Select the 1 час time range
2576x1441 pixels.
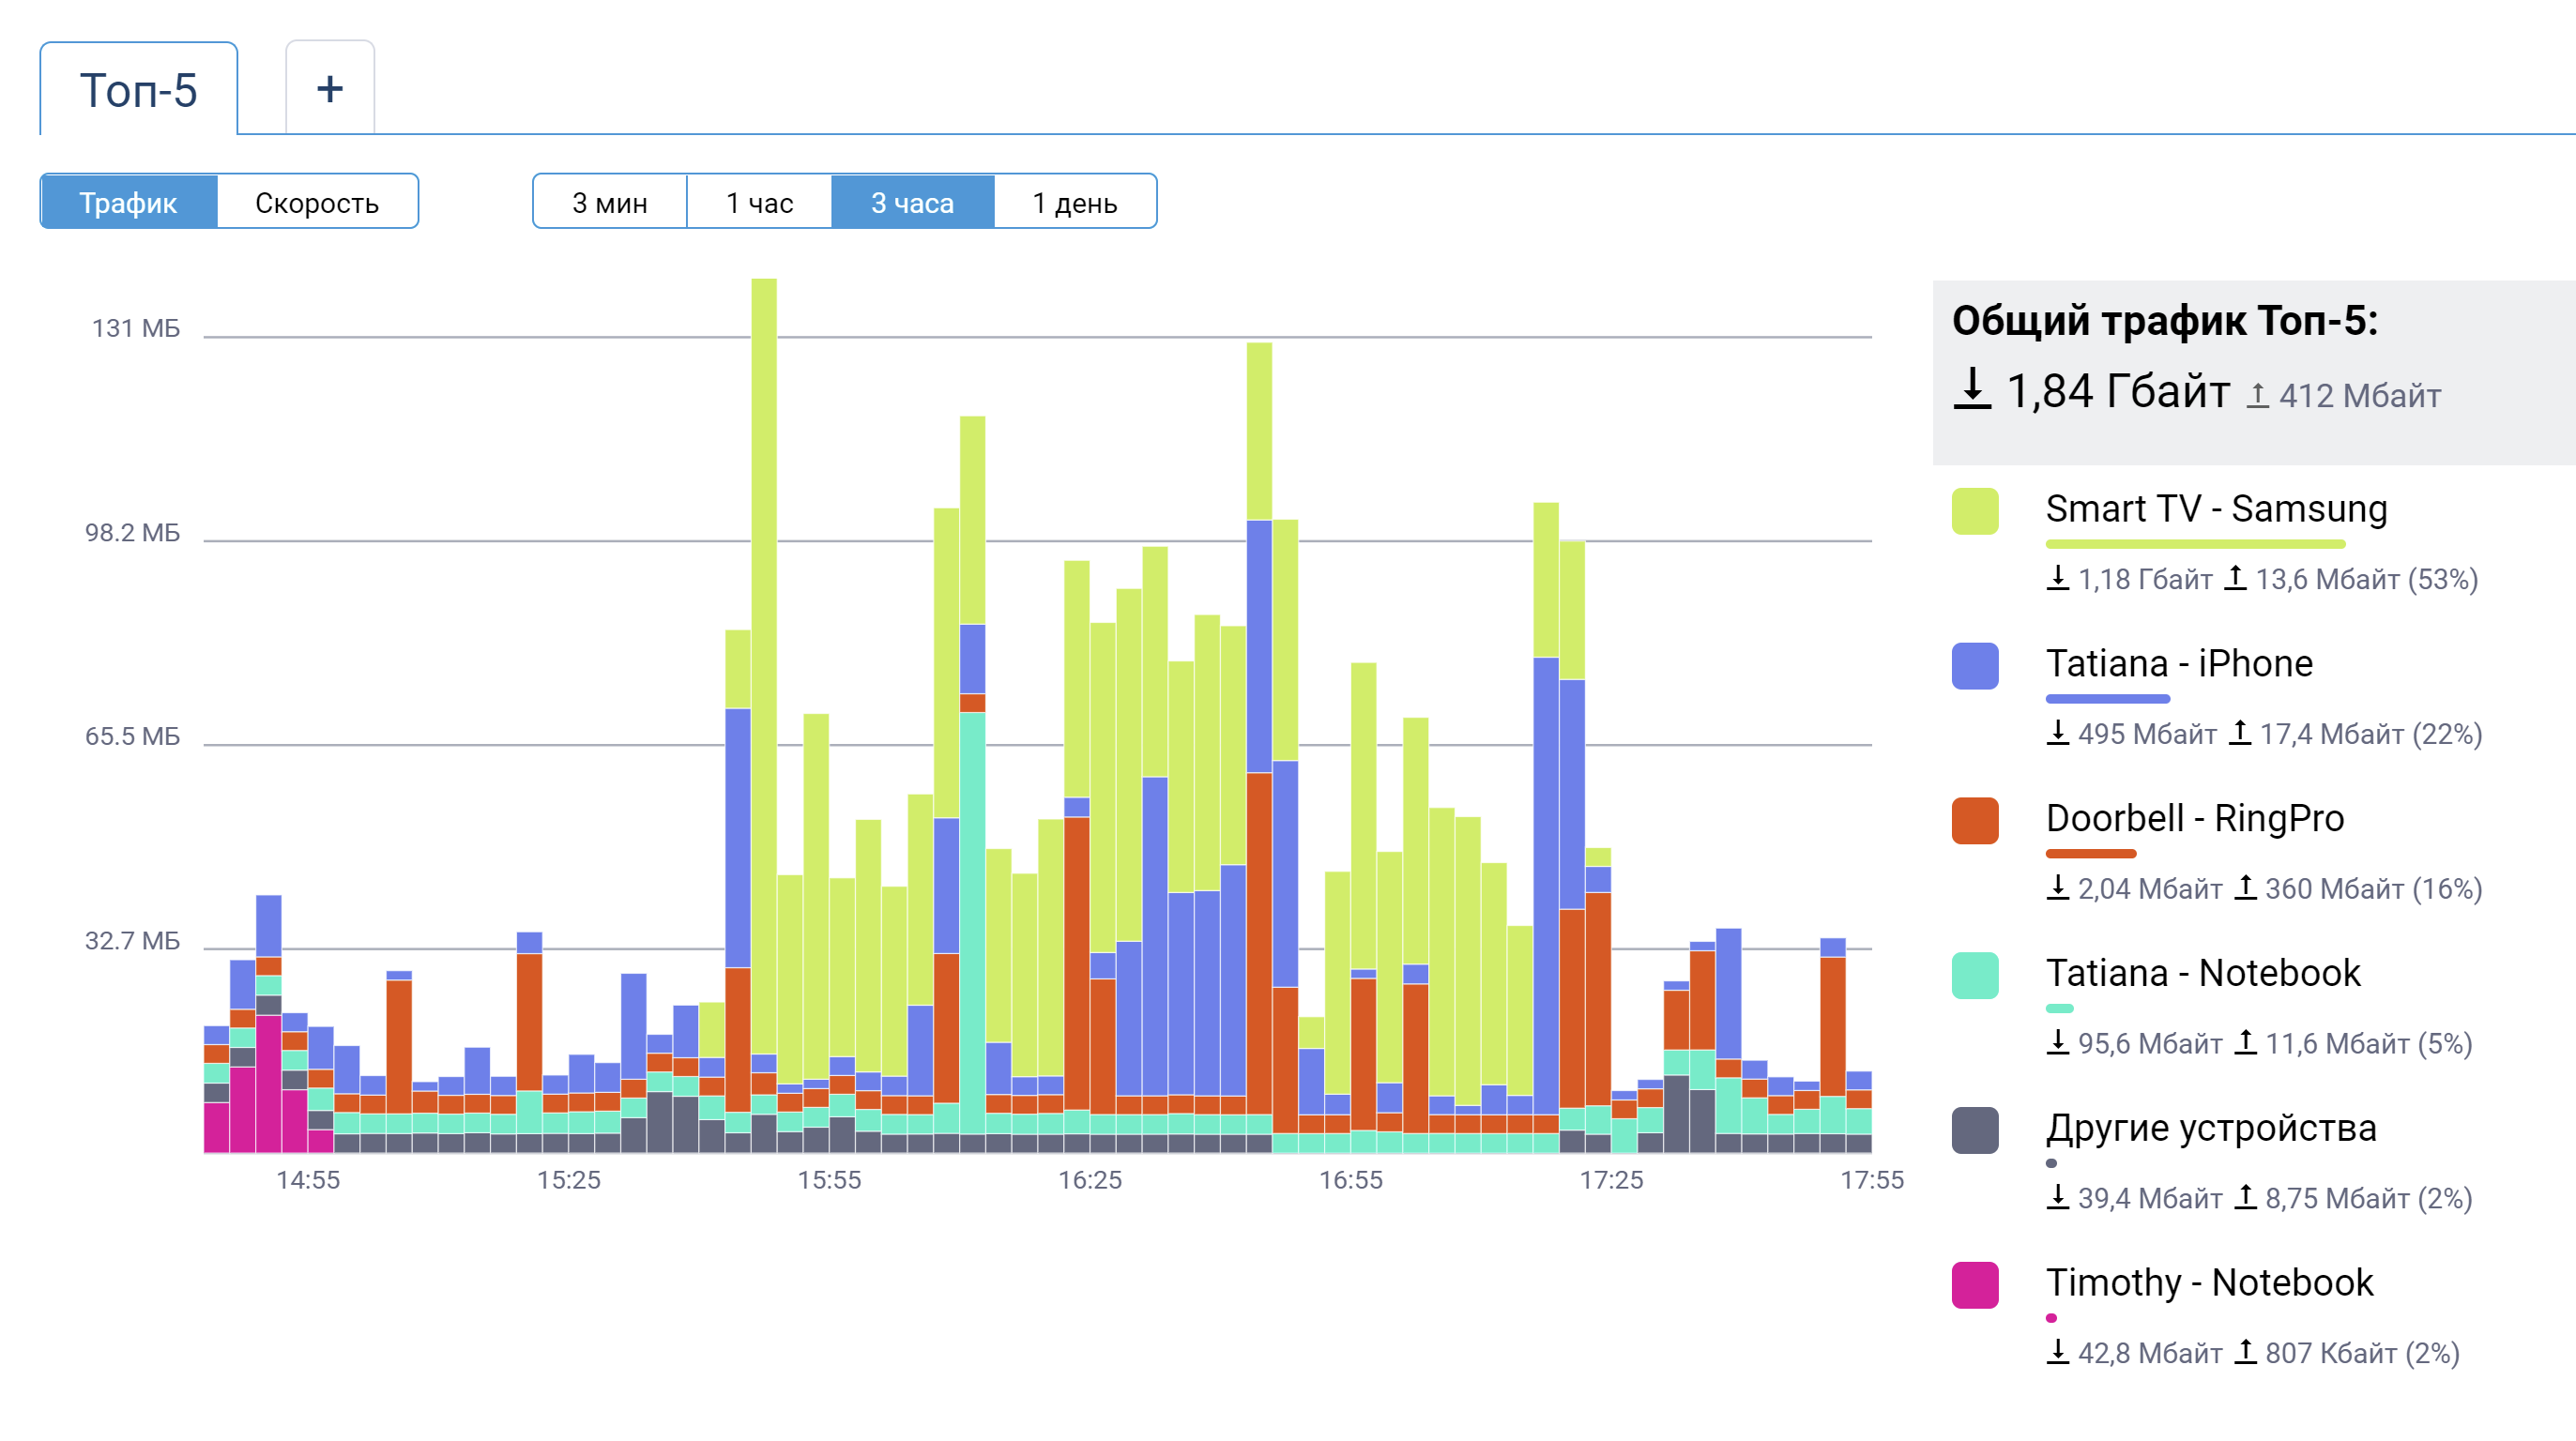759,202
